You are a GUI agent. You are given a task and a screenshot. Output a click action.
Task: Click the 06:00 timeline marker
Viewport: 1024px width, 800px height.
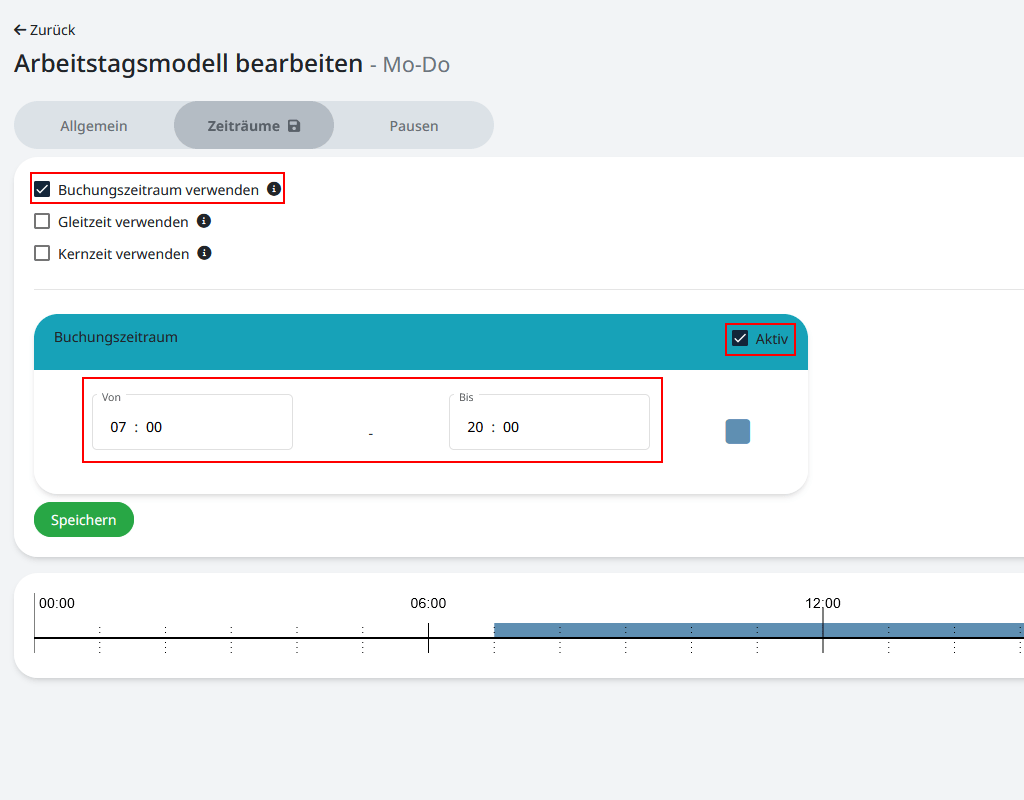[x=428, y=603]
